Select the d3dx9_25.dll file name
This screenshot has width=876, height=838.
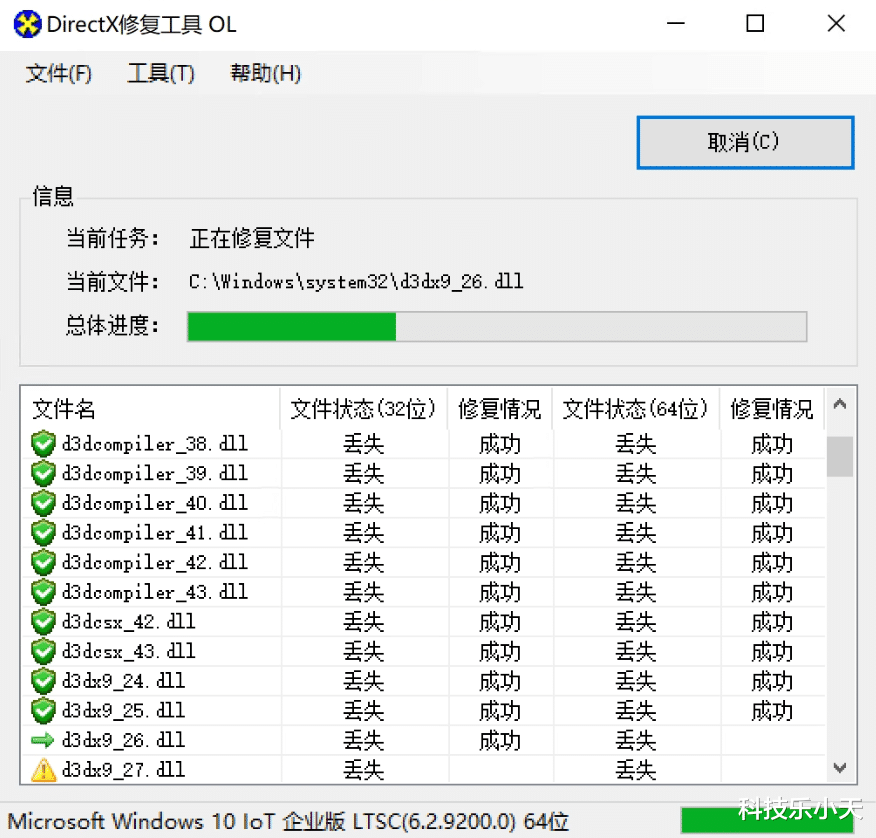[123, 711]
